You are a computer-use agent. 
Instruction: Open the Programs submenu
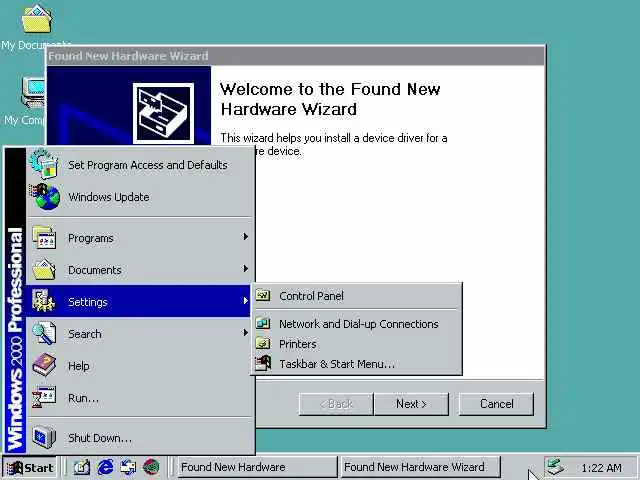pos(139,238)
